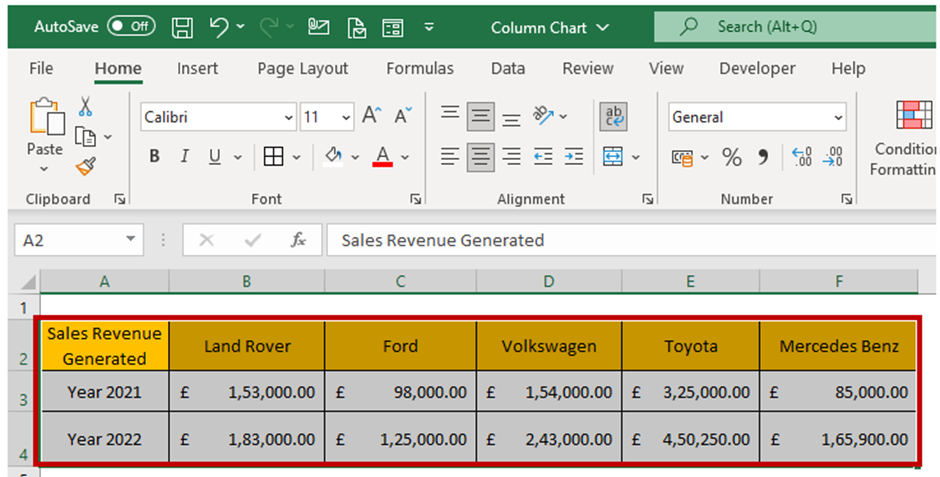Go to the Review tab
The height and width of the screenshot is (477, 940).
click(x=588, y=68)
